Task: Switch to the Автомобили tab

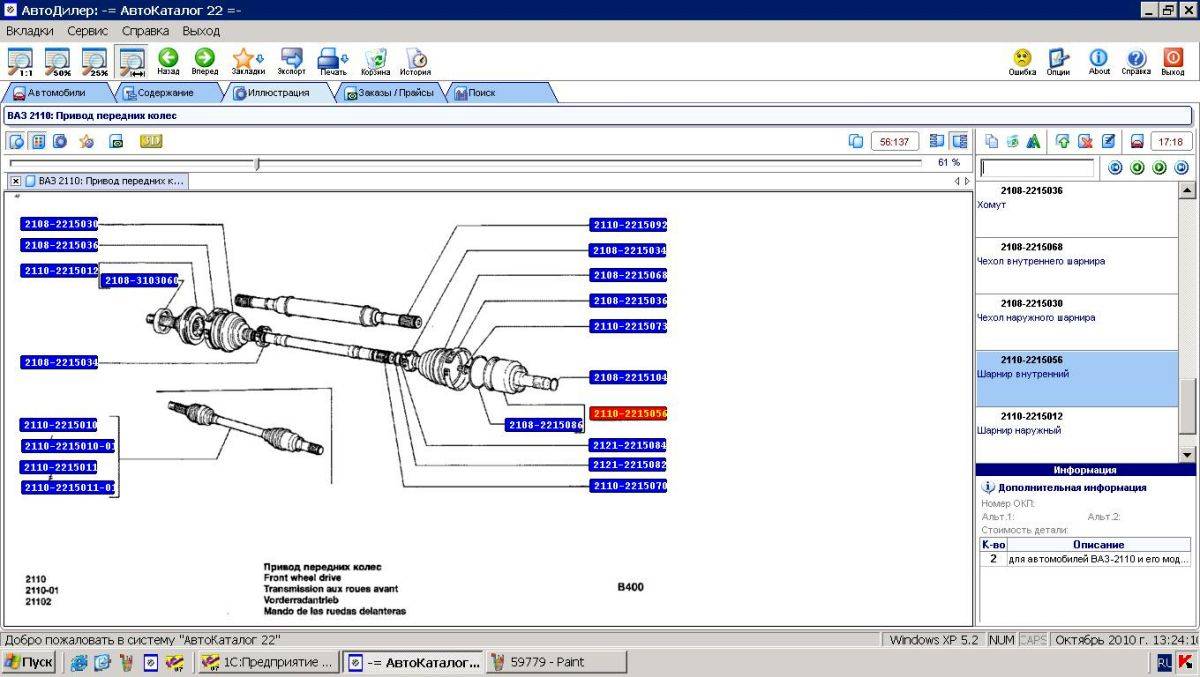Action: pos(56,93)
